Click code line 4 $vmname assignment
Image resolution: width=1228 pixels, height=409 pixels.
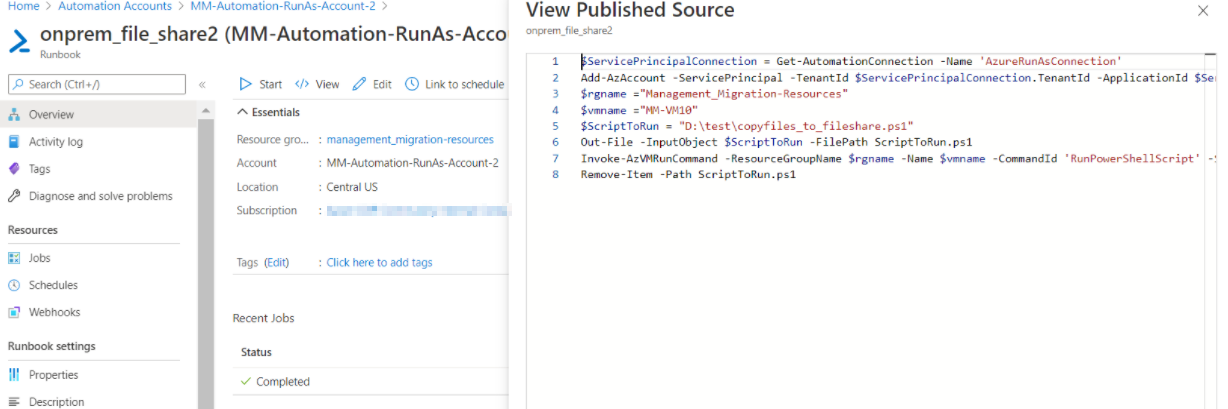640,109
